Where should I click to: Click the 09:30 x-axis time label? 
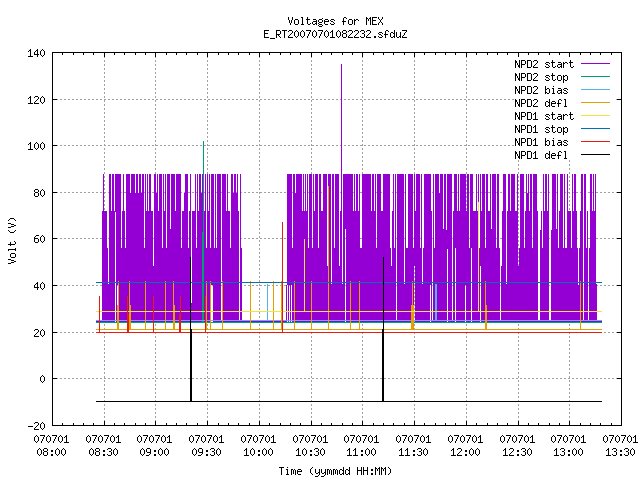pyautogui.click(x=206, y=452)
